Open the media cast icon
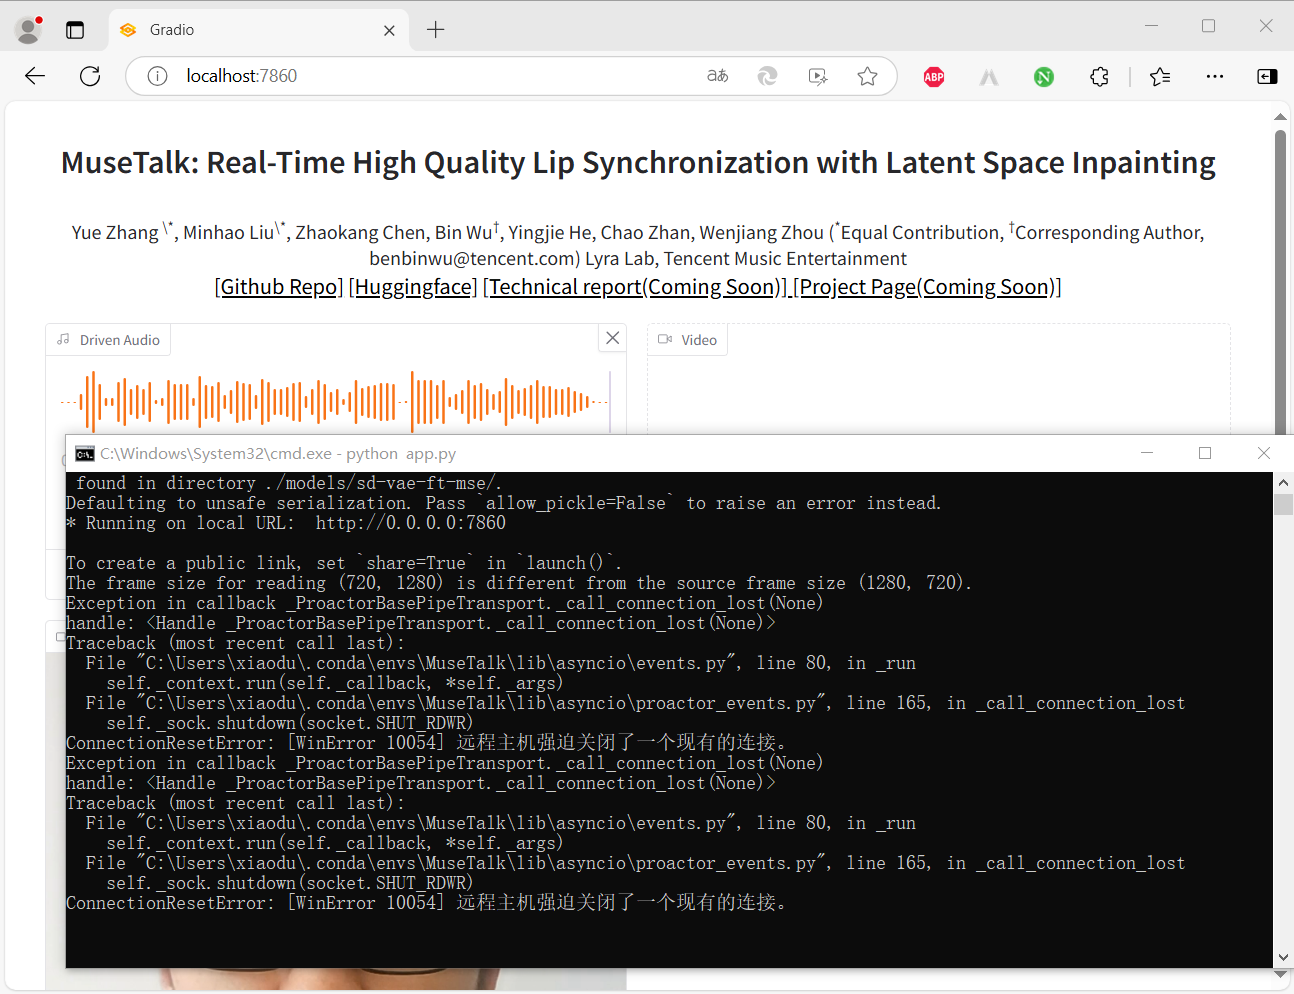Screen dimensions: 1294x994 point(818,76)
